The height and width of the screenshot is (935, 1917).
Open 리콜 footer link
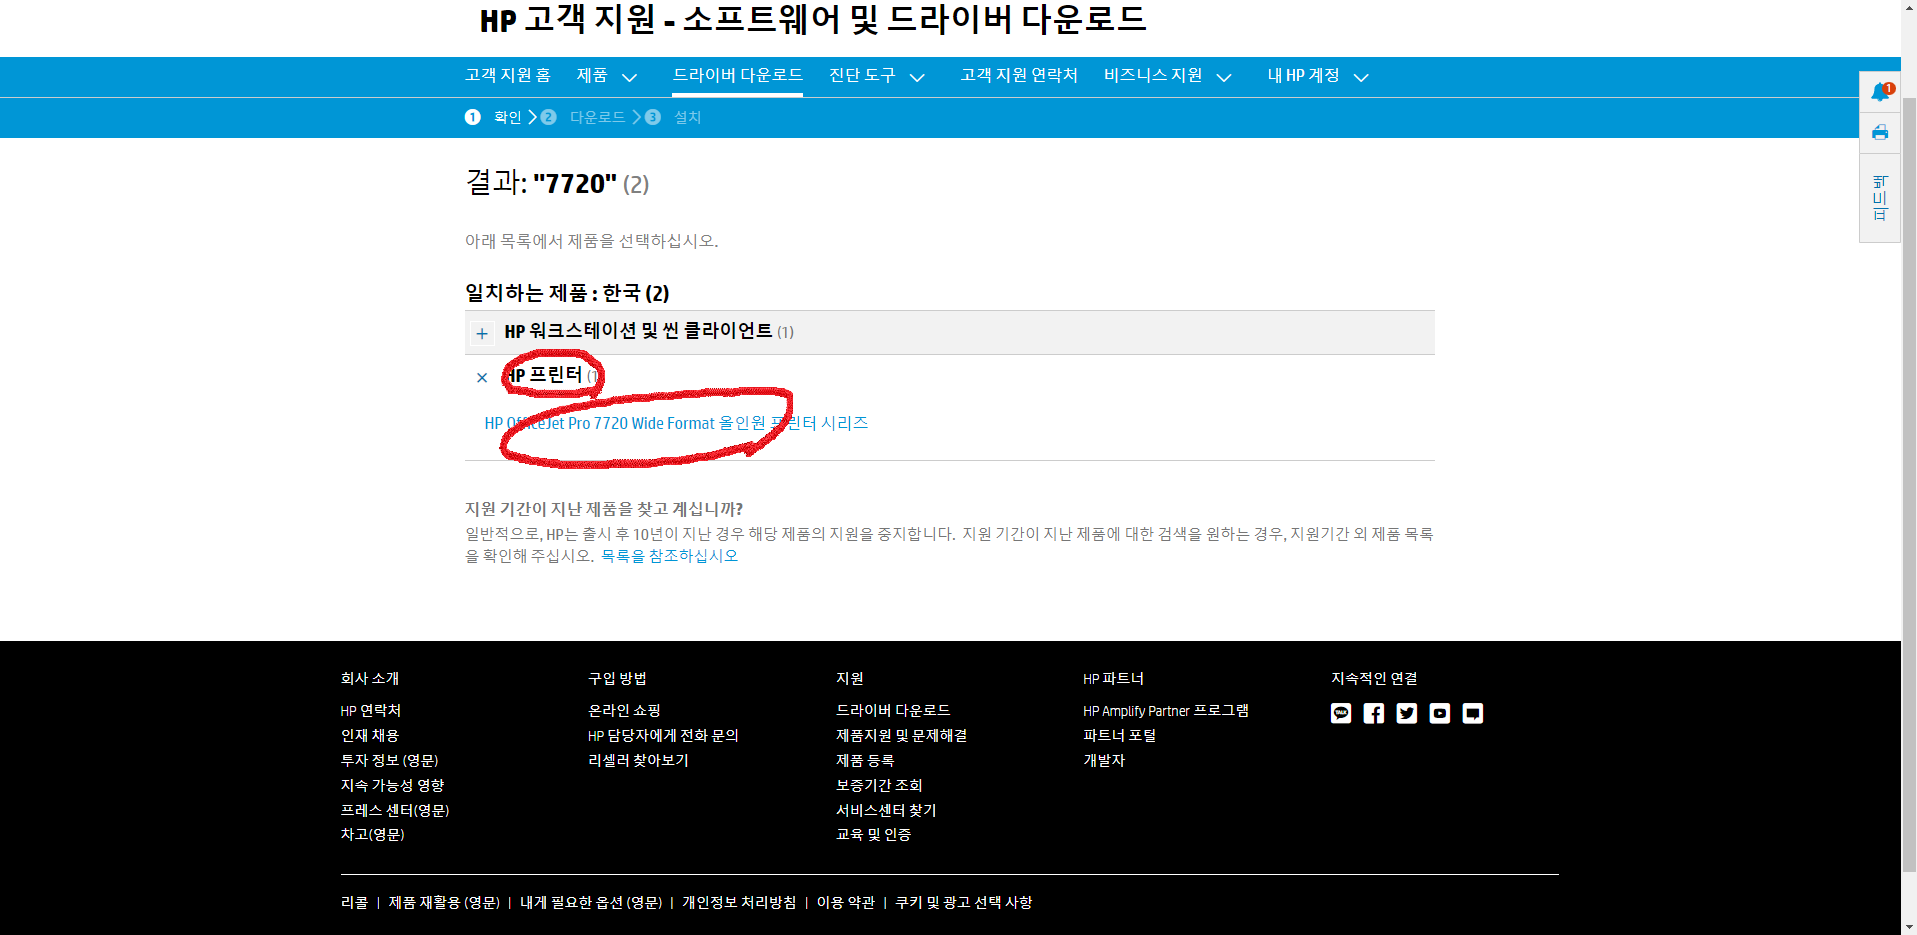[x=354, y=903]
